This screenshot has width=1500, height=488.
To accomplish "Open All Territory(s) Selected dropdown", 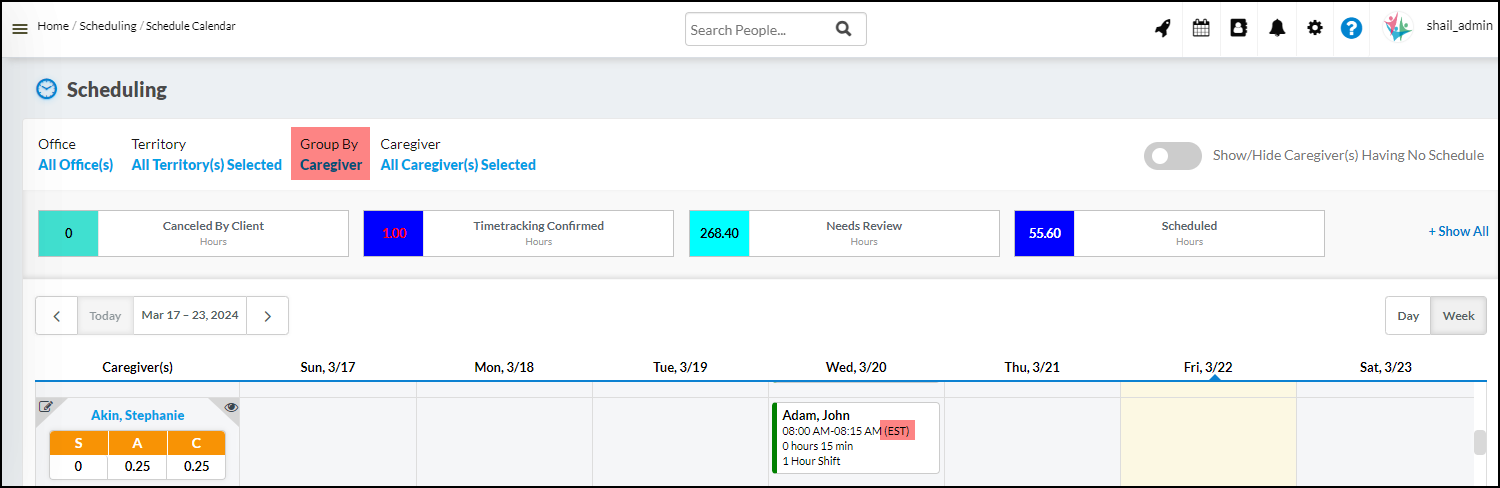I will point(206,165).
